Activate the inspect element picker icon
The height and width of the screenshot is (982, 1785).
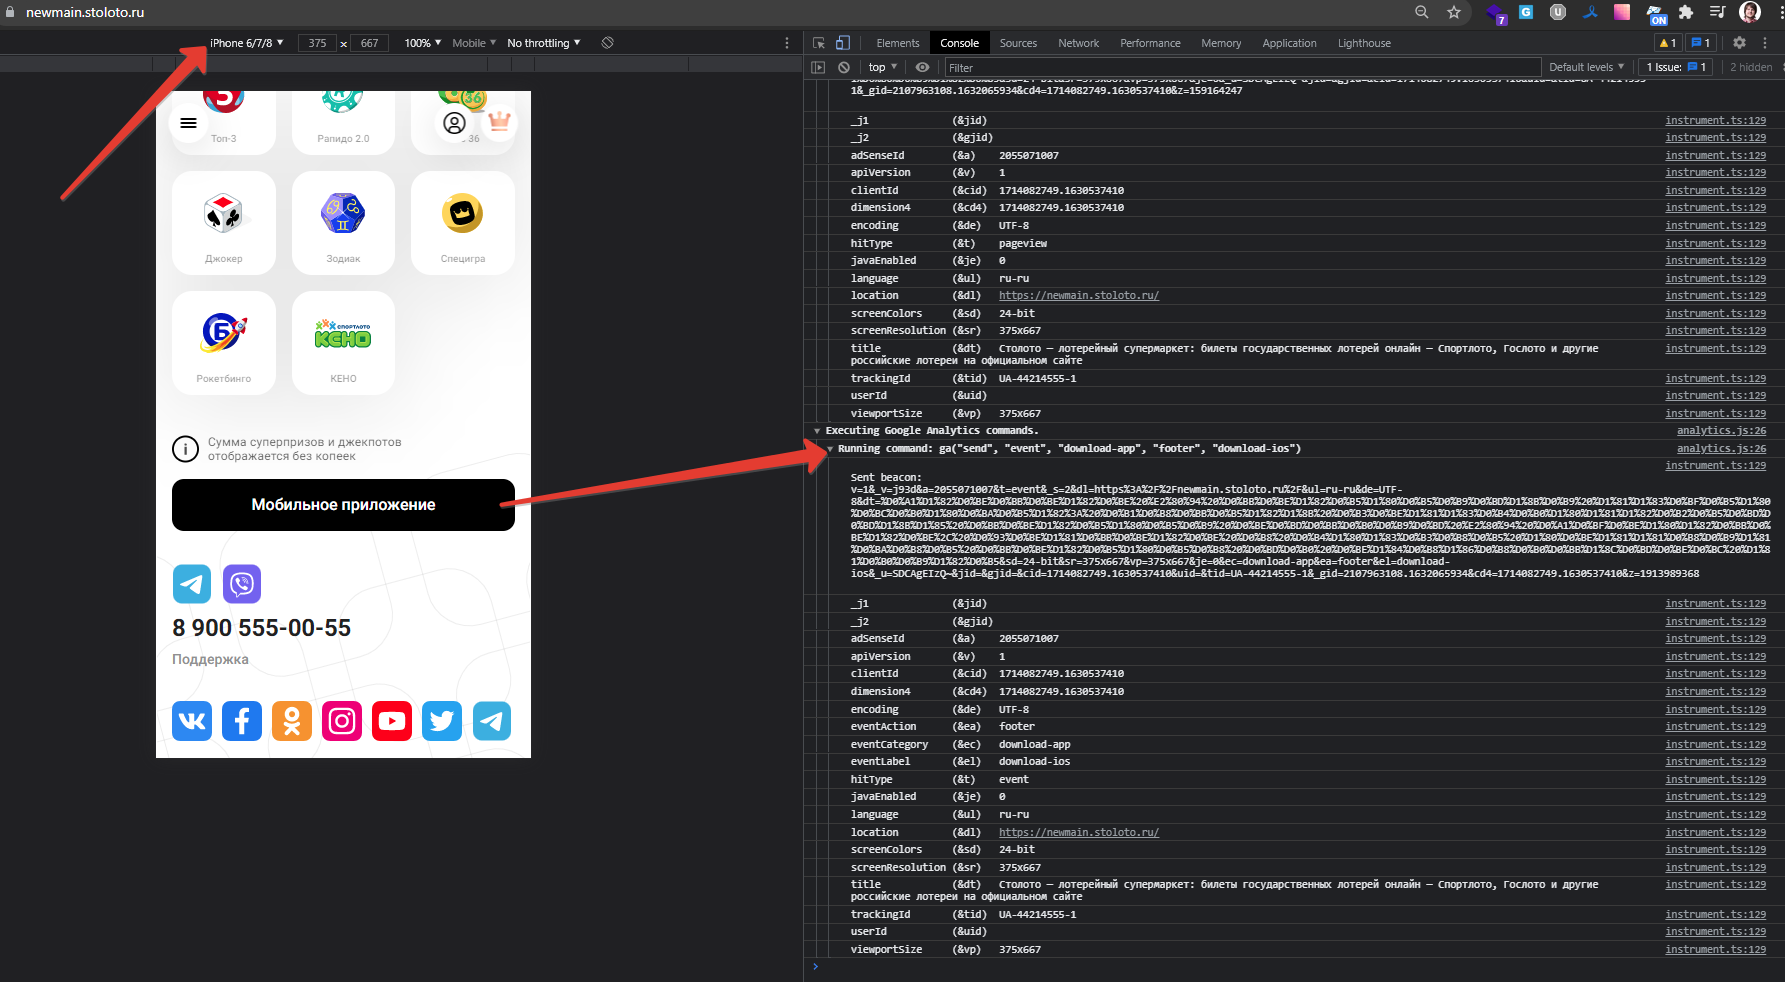click(x=819, y=43)
